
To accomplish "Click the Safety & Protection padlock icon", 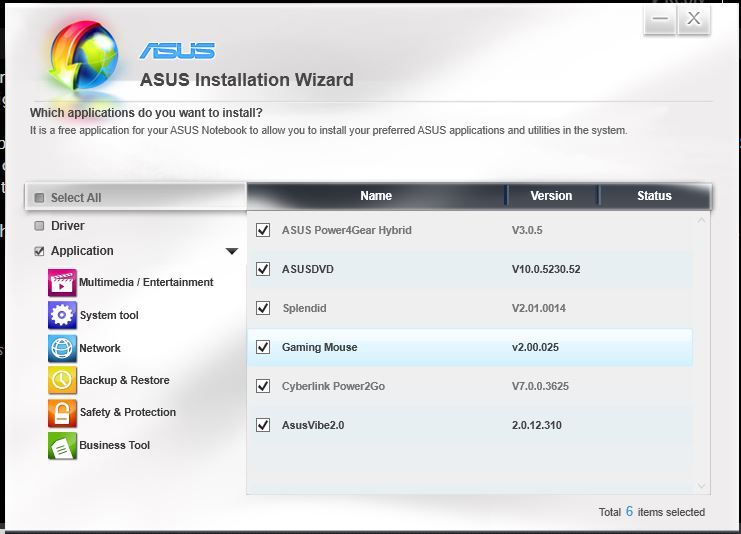I will coord(62,413).
